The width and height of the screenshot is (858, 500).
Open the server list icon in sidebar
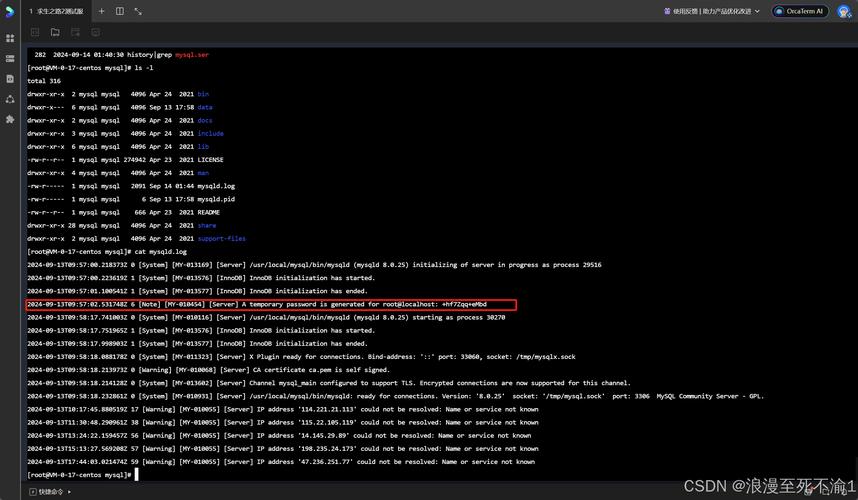pyautogui.click(x=10, y=59)
